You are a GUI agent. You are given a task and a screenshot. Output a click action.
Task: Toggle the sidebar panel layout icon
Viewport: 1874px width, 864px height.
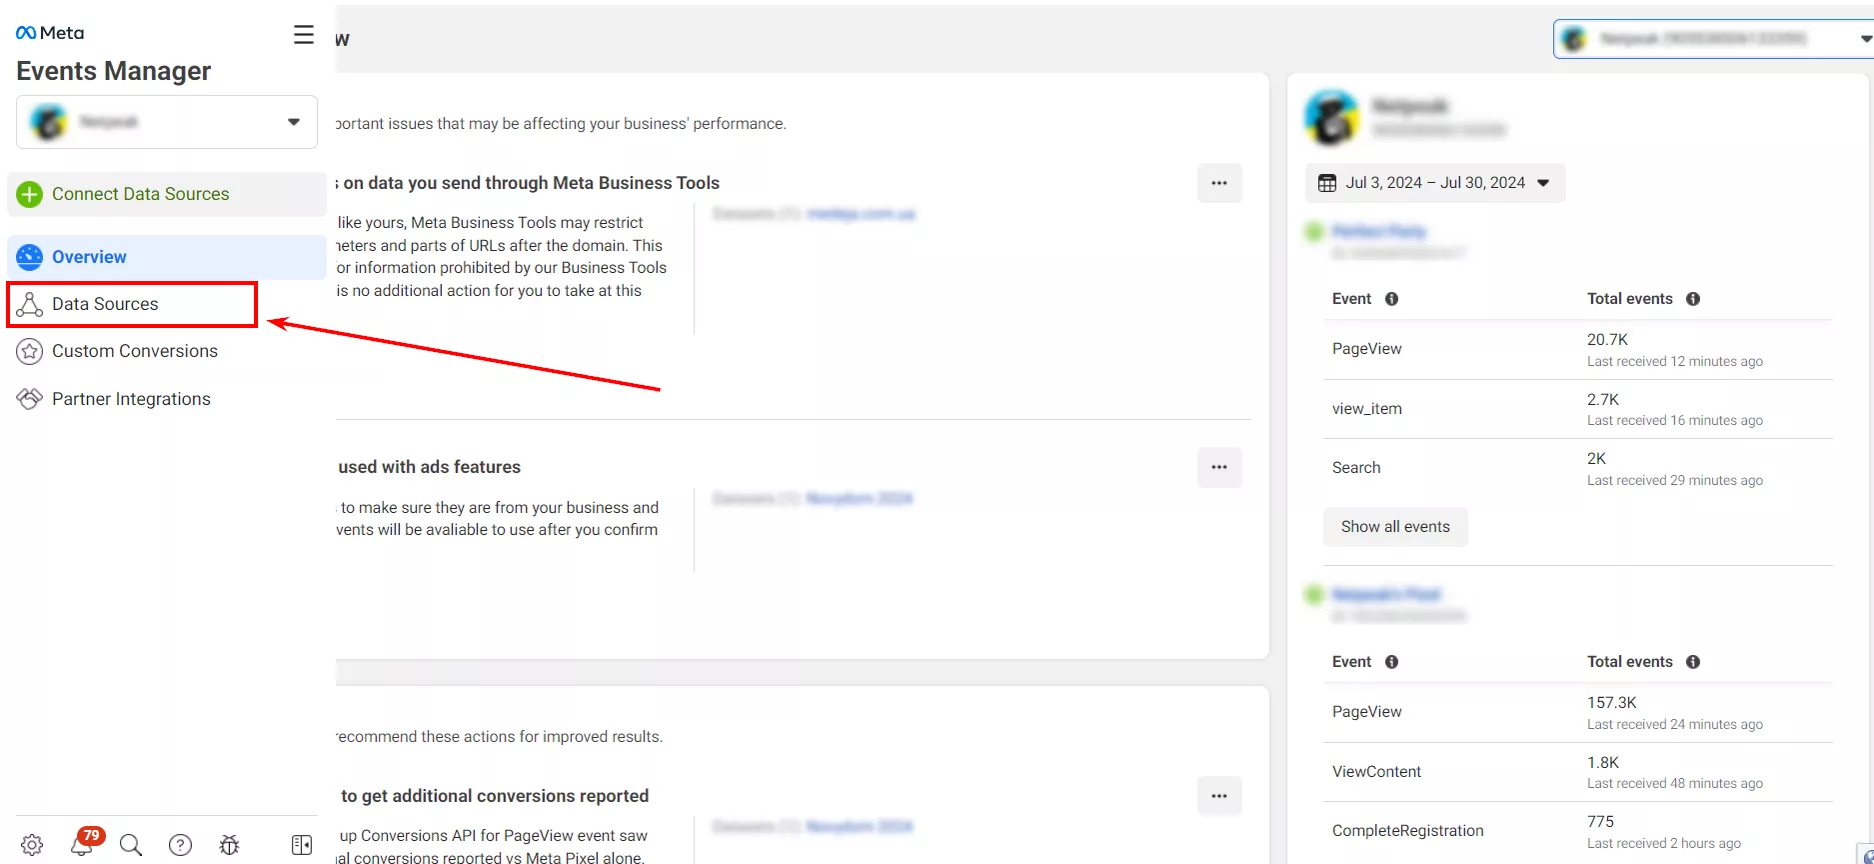pyautogui.click(x=302, y=845)
